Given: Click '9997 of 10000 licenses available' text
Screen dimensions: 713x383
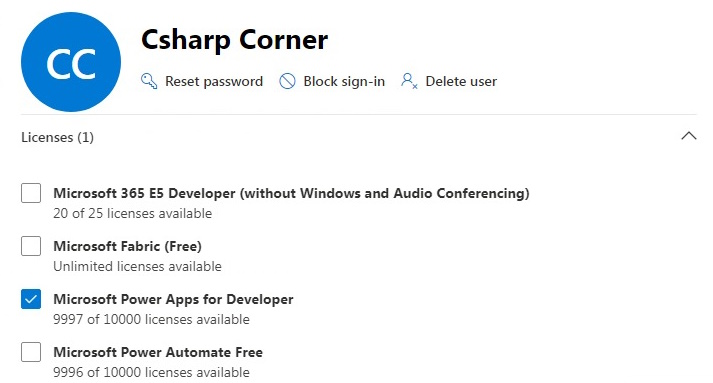Looking at the screenshot, I should click(151, 319).
